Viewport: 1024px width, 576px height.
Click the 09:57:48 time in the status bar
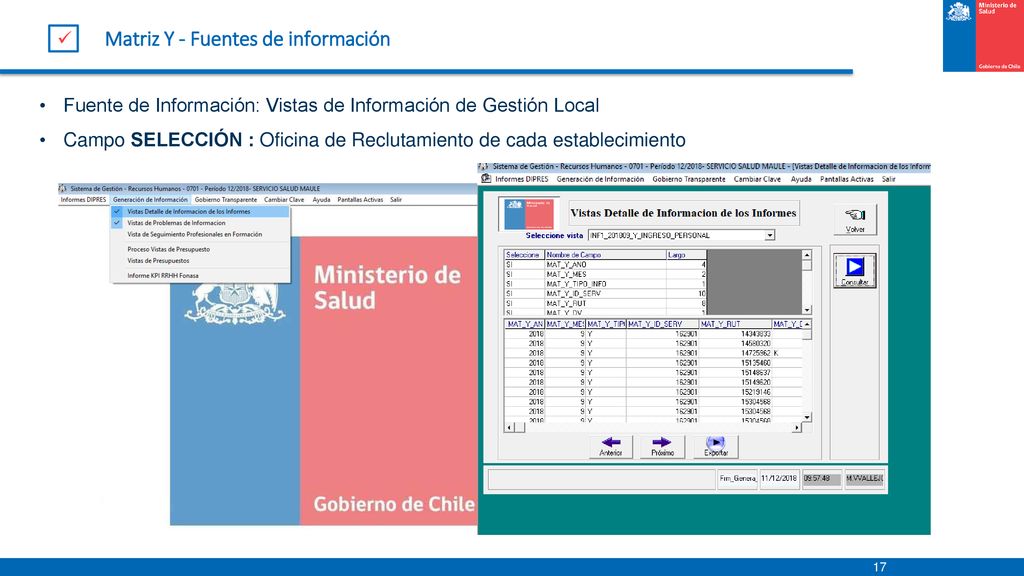click(x=822, y=479)
